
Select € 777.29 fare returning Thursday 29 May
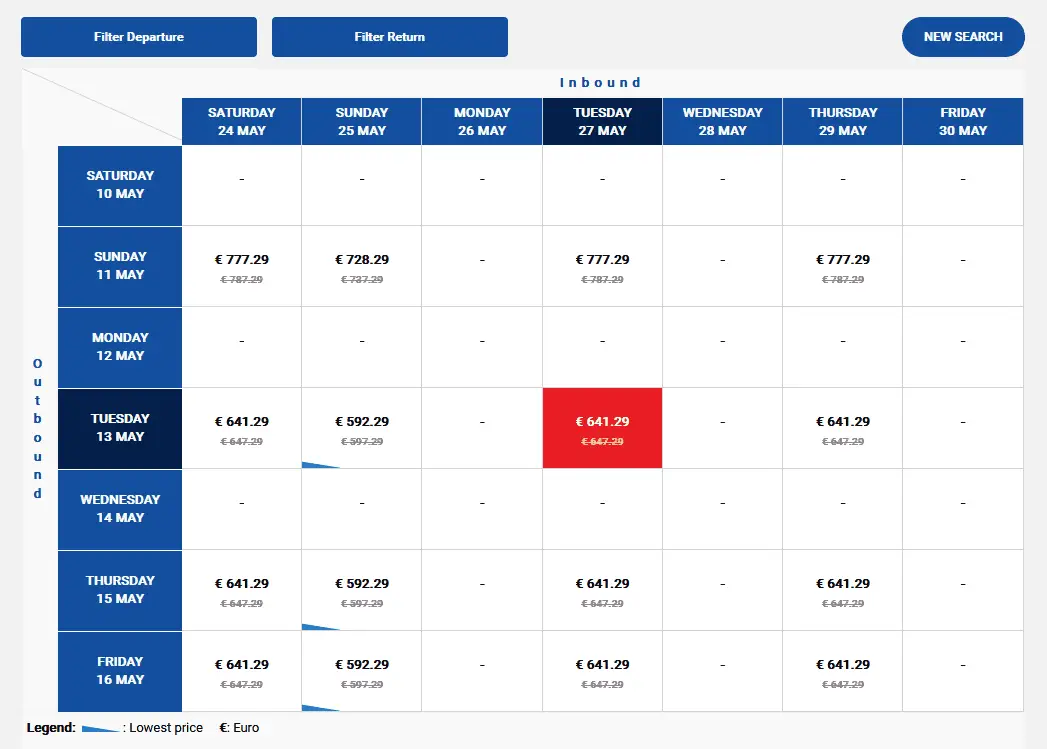click(843, 266)
